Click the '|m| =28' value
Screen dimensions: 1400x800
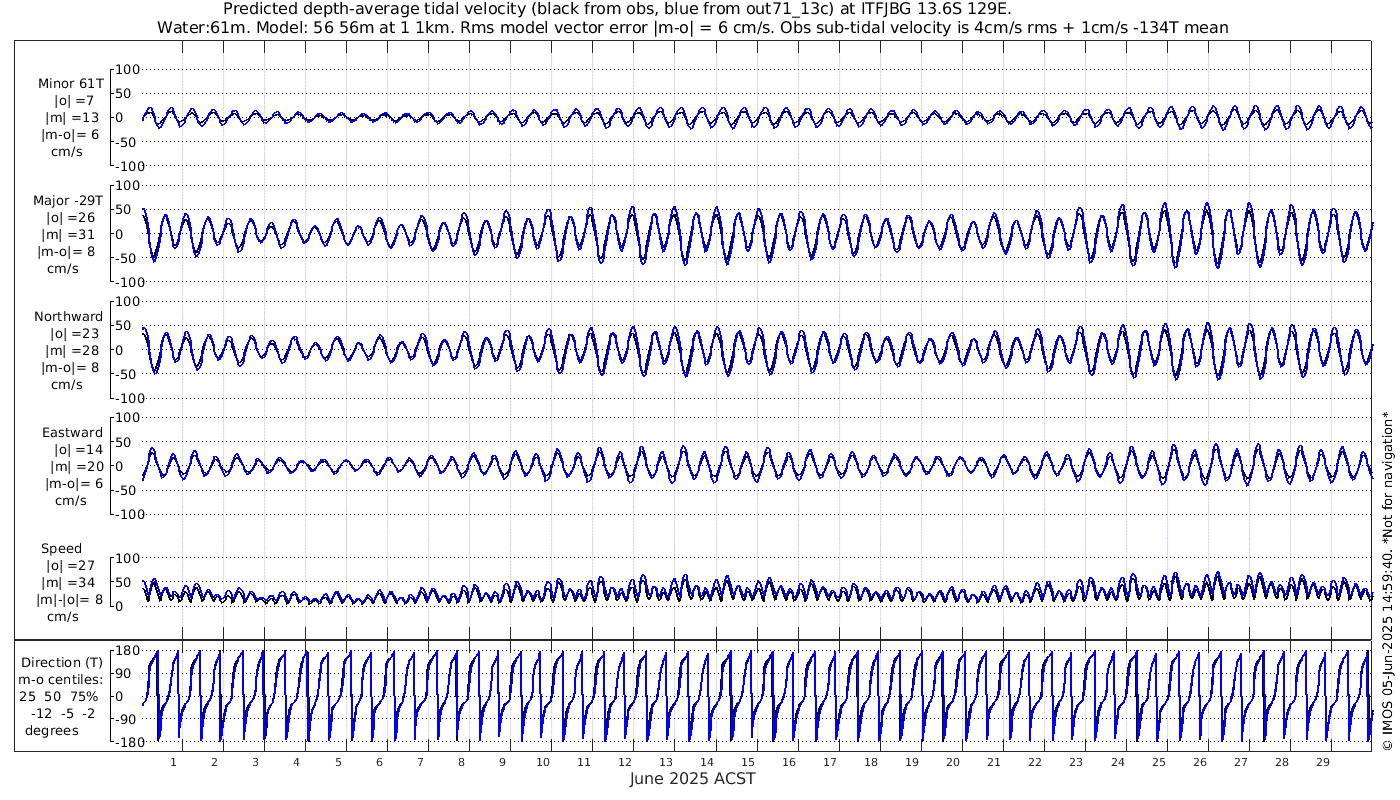[72, 350]
